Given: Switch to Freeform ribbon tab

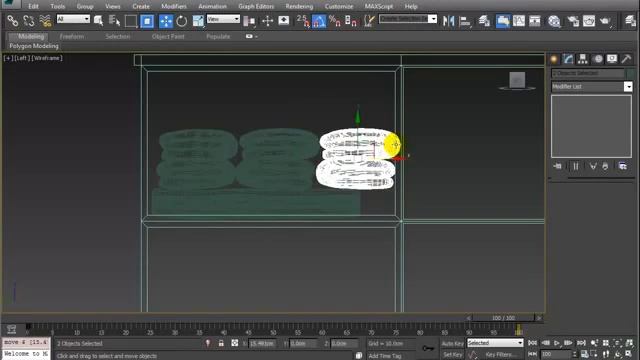Looking at the screenshot, I should pos(72,36).
